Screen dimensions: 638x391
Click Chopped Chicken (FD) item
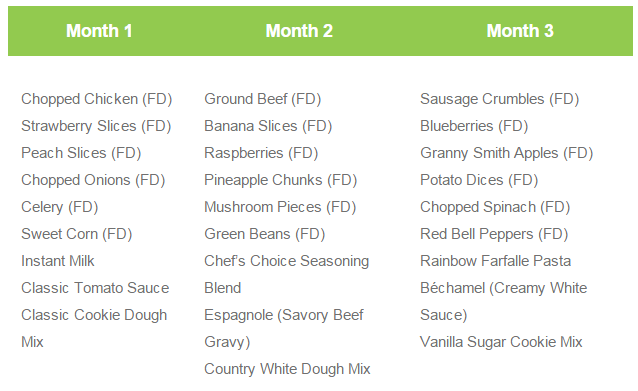click(x=97, y=99)
